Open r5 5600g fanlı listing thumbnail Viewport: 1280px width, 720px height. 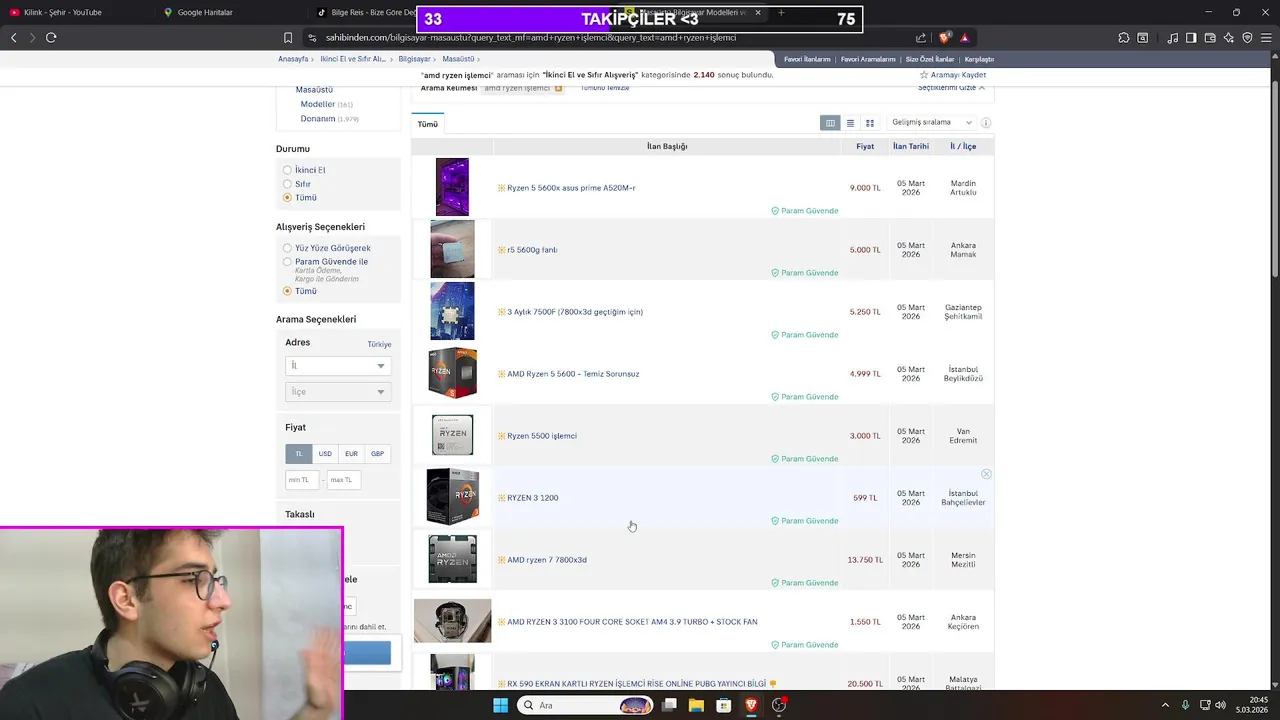pyautogui.click(x=452, y=249)
